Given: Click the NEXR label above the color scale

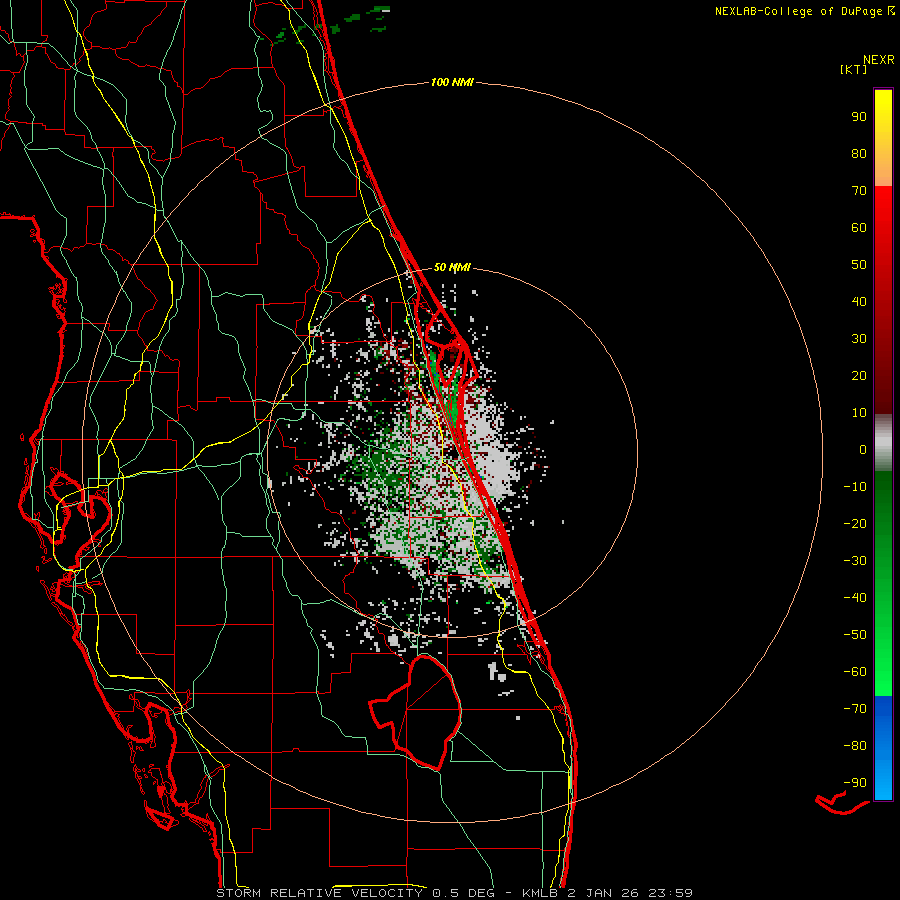Looking at the screenshot, I should tap(879, 60).
